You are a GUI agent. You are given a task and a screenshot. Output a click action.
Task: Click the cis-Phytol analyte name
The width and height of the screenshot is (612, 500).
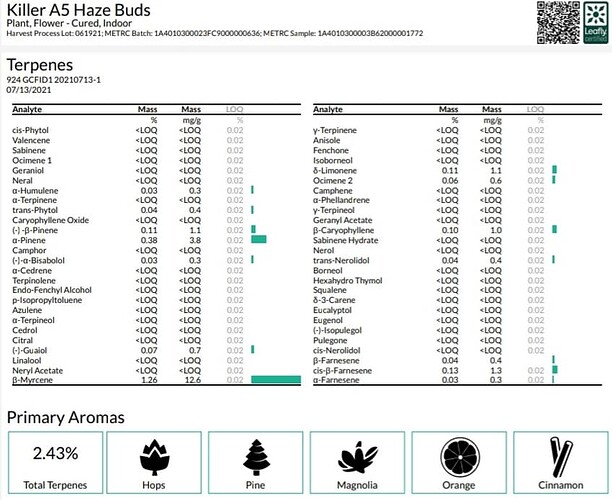30,130
